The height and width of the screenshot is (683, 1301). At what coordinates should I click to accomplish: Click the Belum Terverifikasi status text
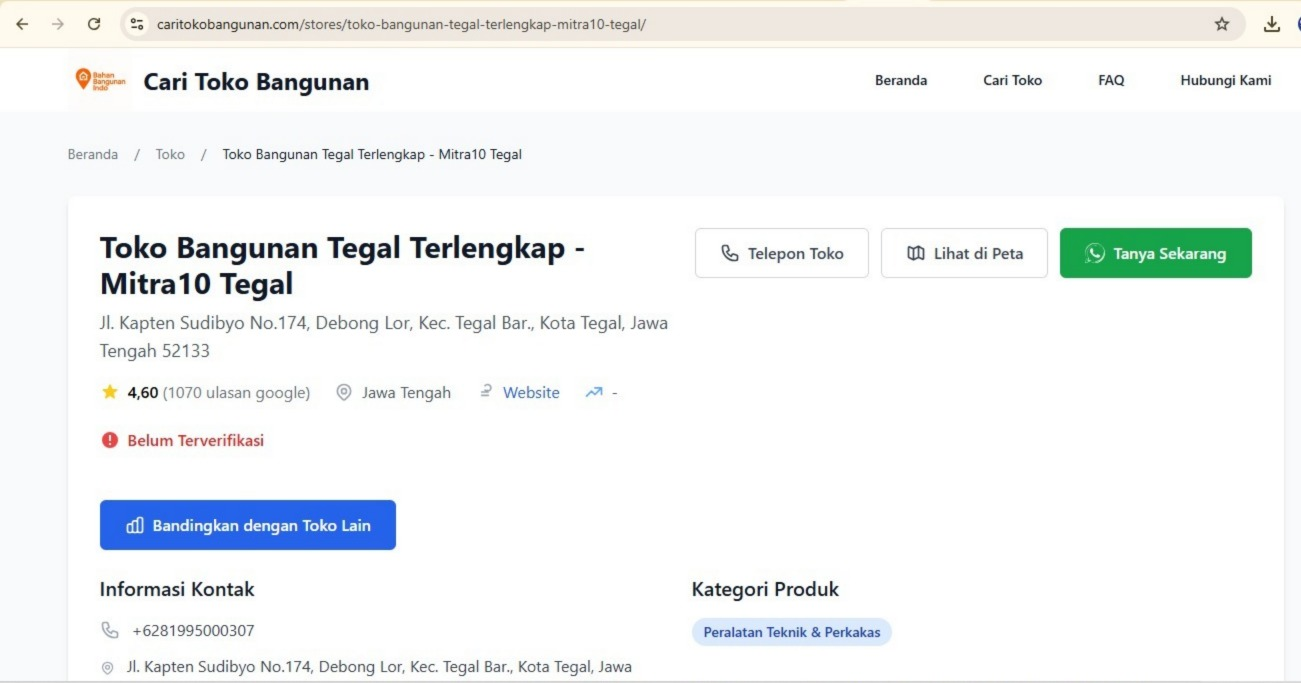[x=196, y=440]
